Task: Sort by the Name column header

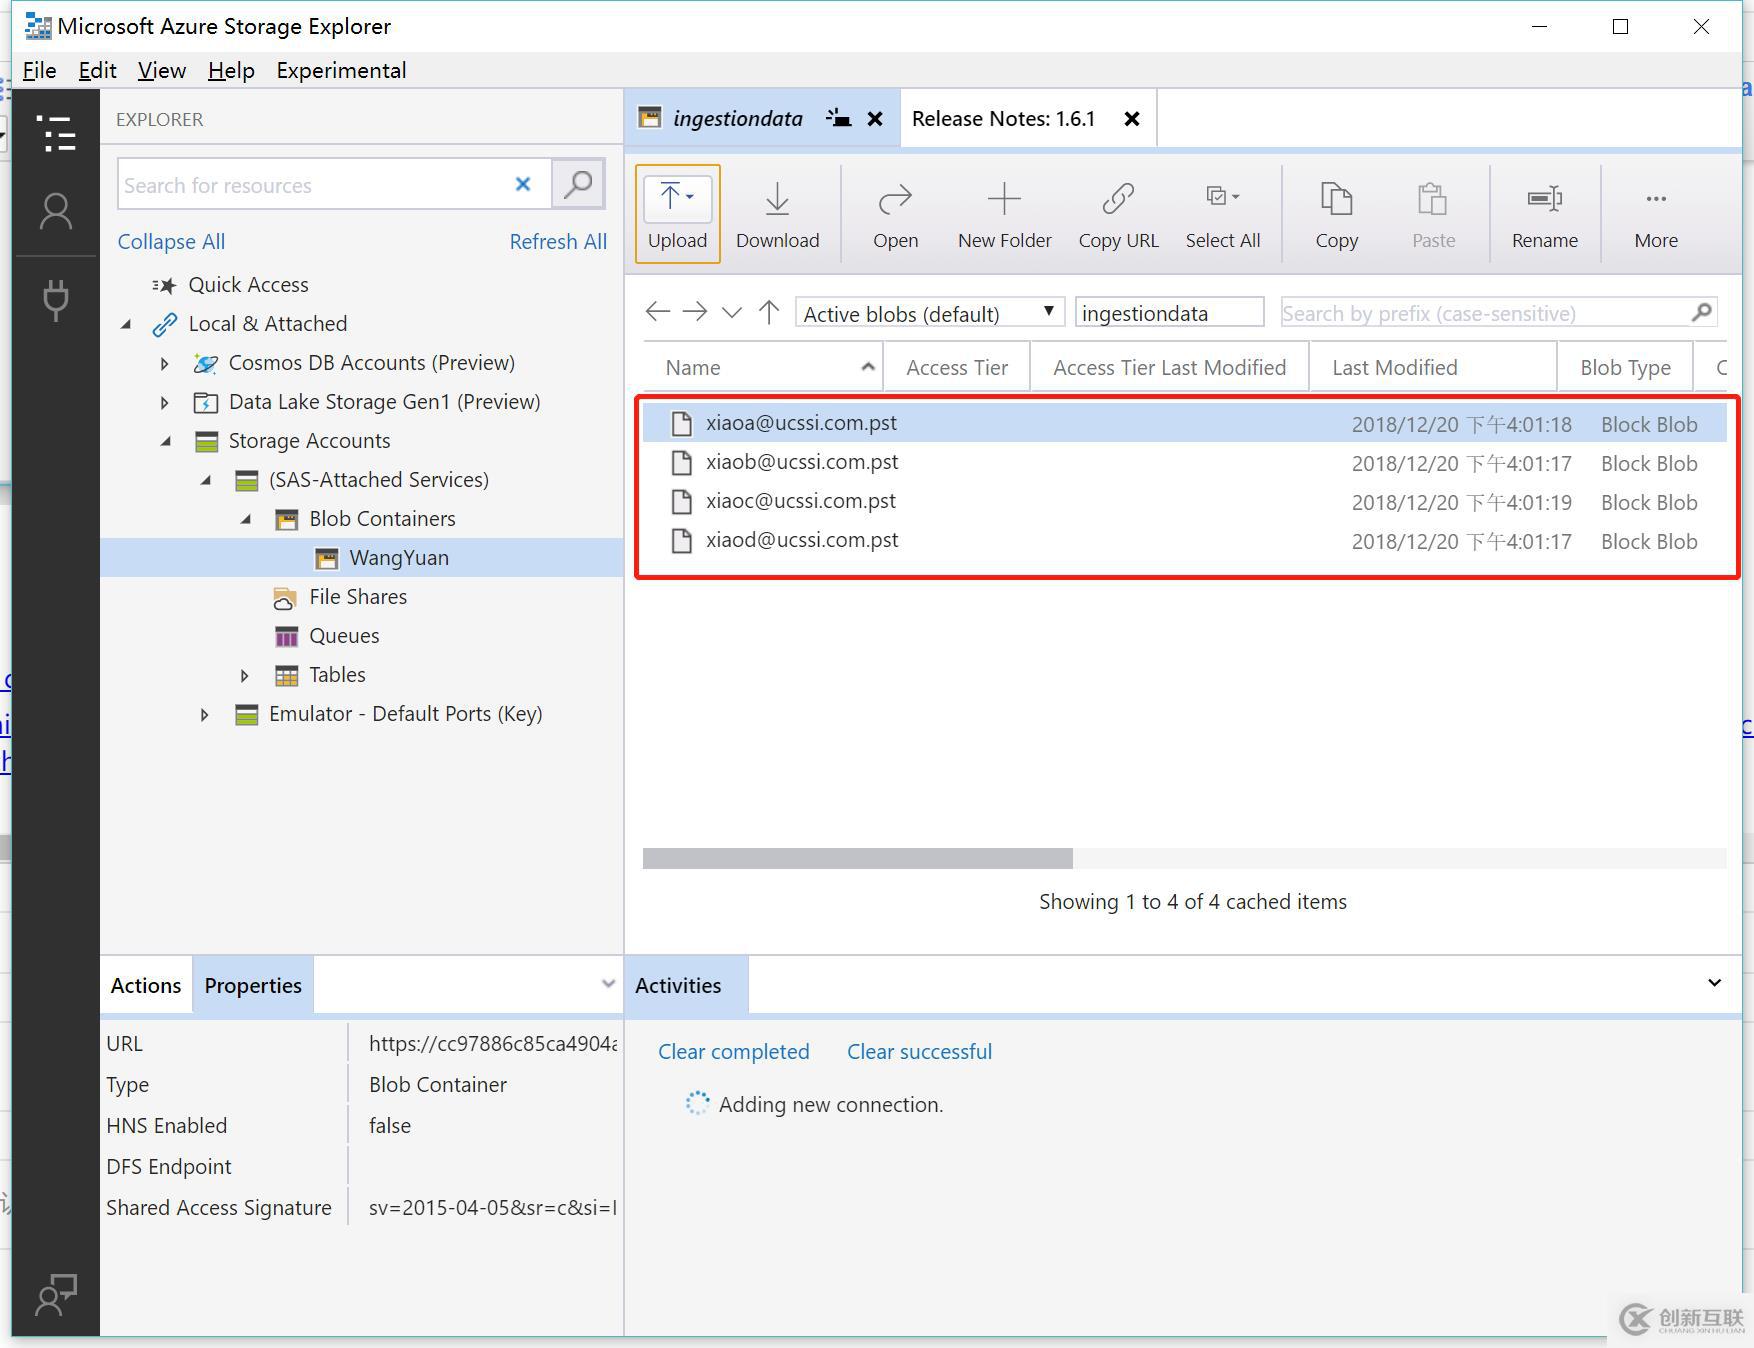Action: point(764,367)
